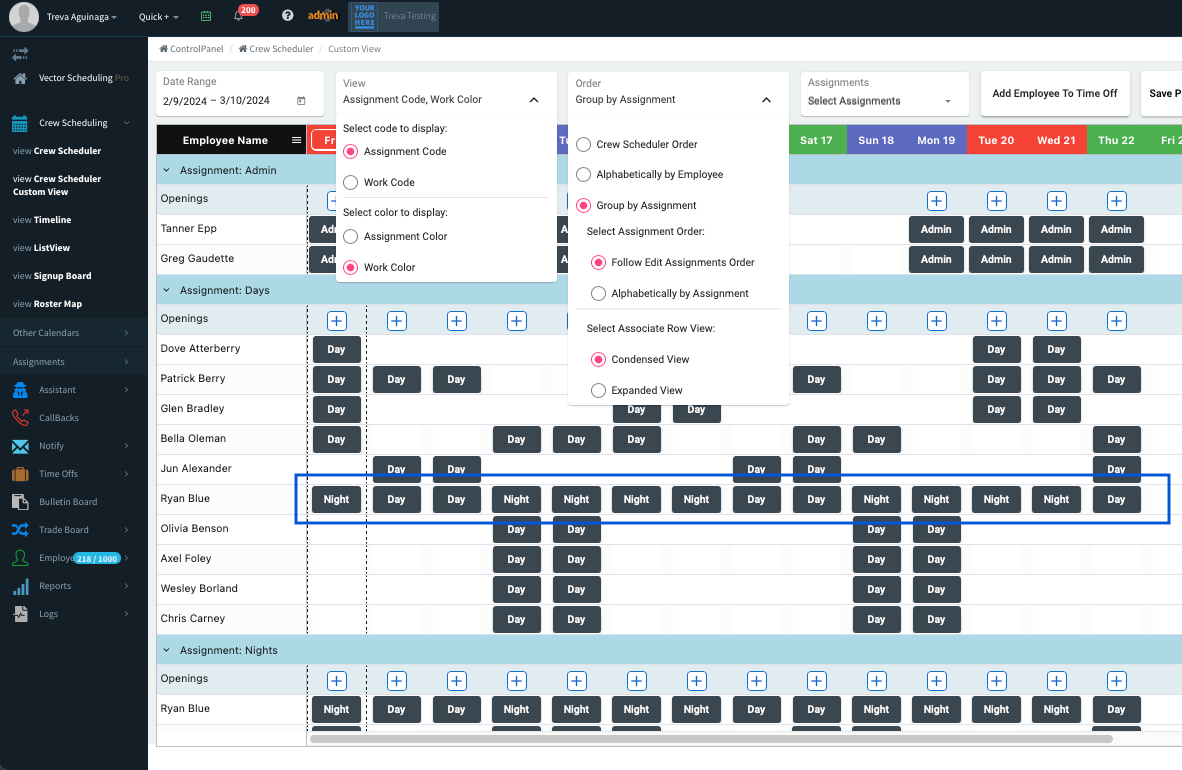Select Assignment Color radio option
This screenshot has height=770, width=1182.
(350, 237)
